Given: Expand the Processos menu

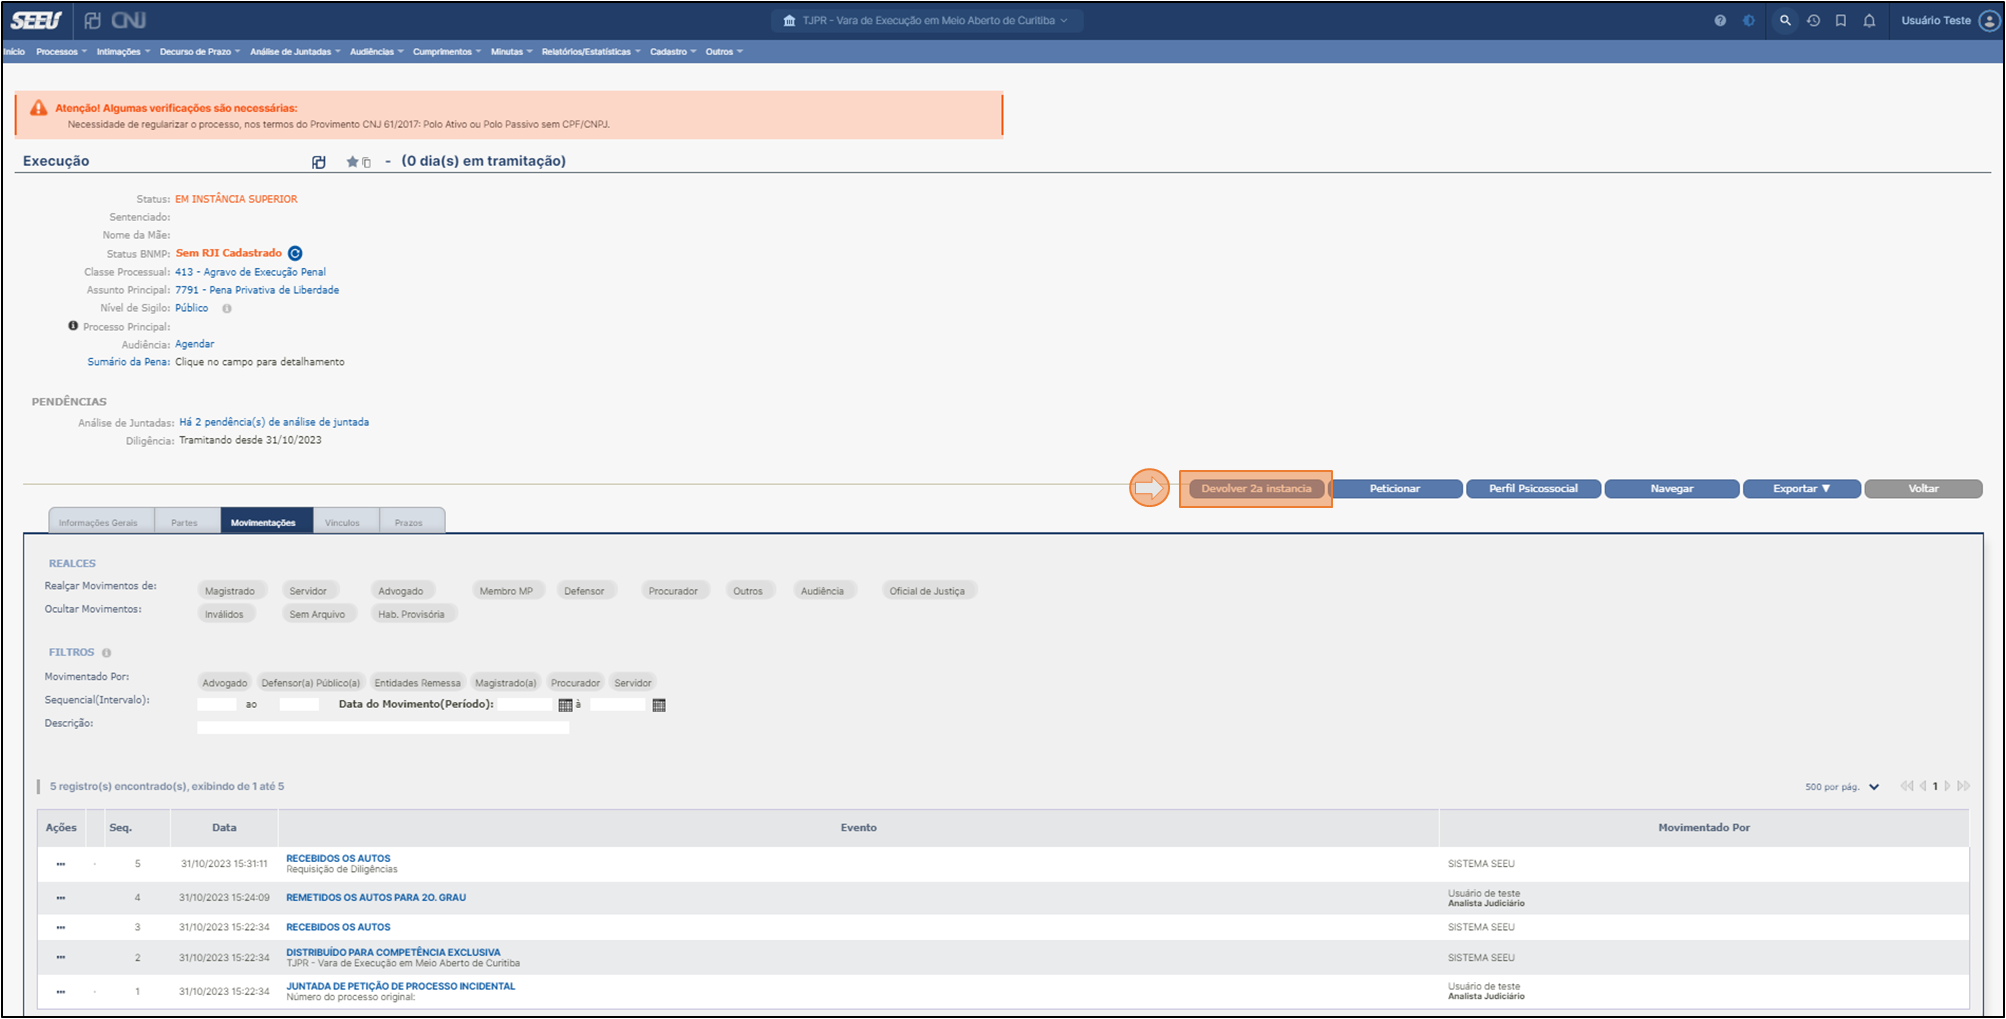Looking at the screenshot, I should pyautogui.click(x=61, y=52).
